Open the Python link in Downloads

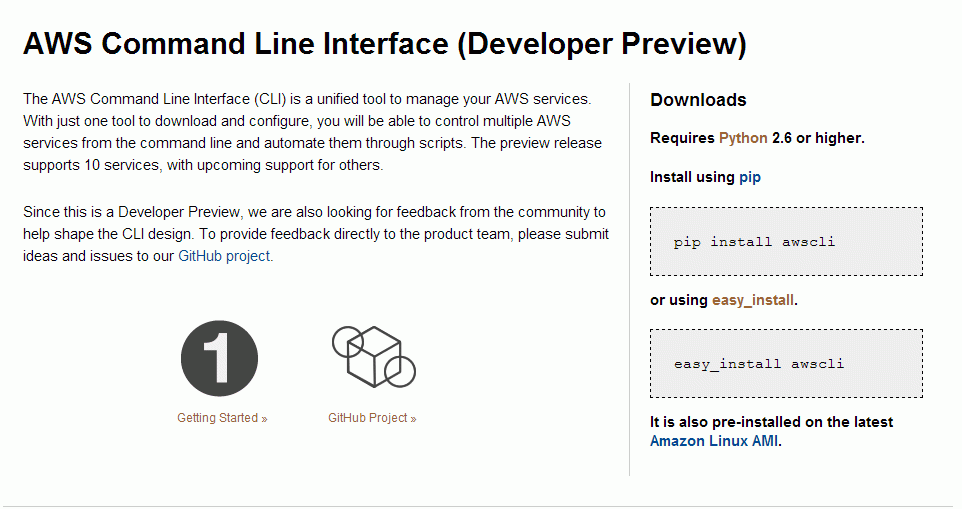[743, 138]
